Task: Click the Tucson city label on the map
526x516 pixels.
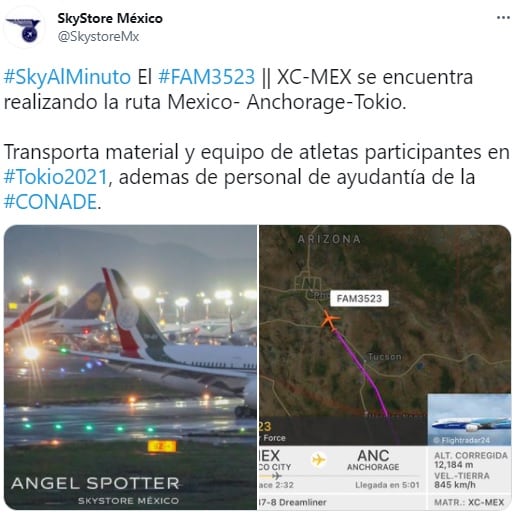Action: (x=384, y=356)
